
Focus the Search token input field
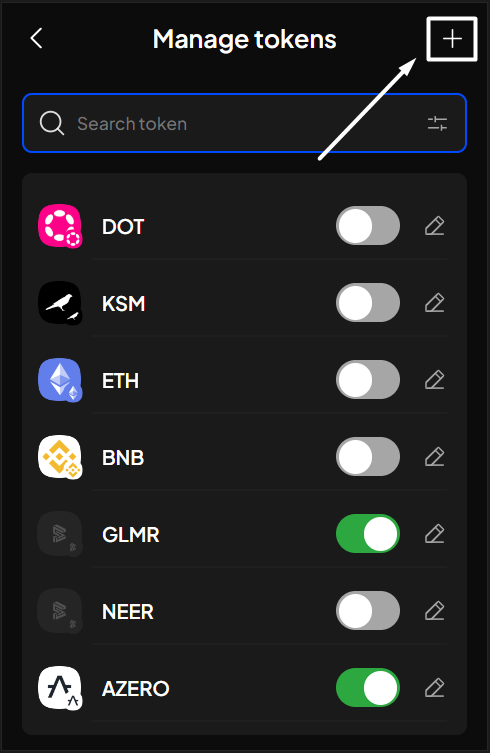coord(245,123)
